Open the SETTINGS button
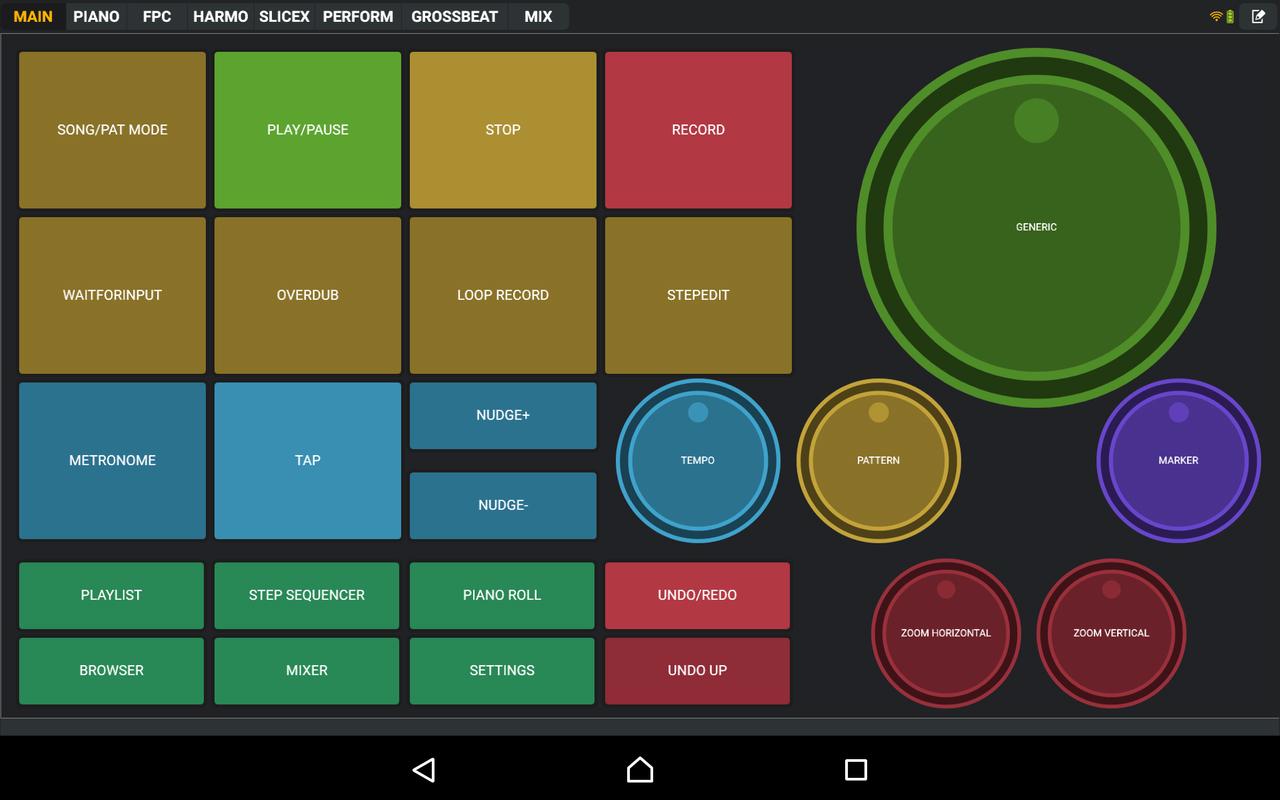Image resolution: width=1280 pixels, height=800 pixels. tap(502, 670)
